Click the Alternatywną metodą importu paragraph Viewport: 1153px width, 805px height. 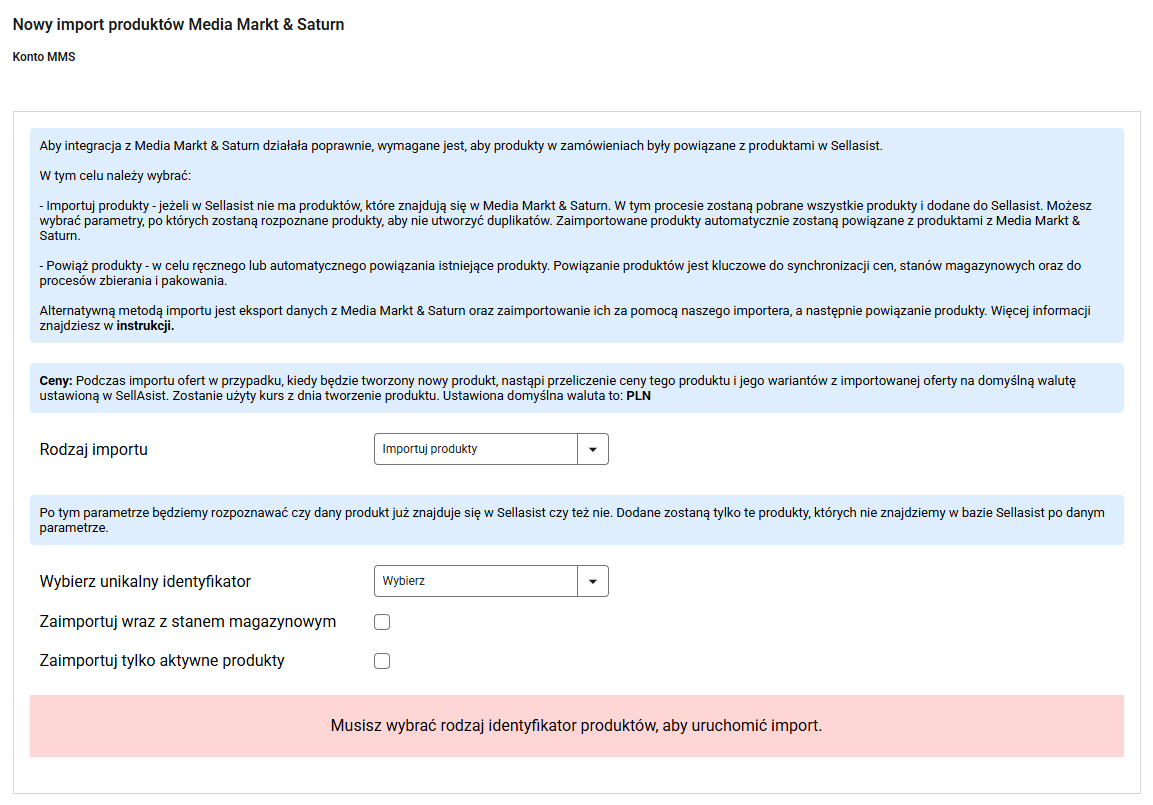pos(565,318)
